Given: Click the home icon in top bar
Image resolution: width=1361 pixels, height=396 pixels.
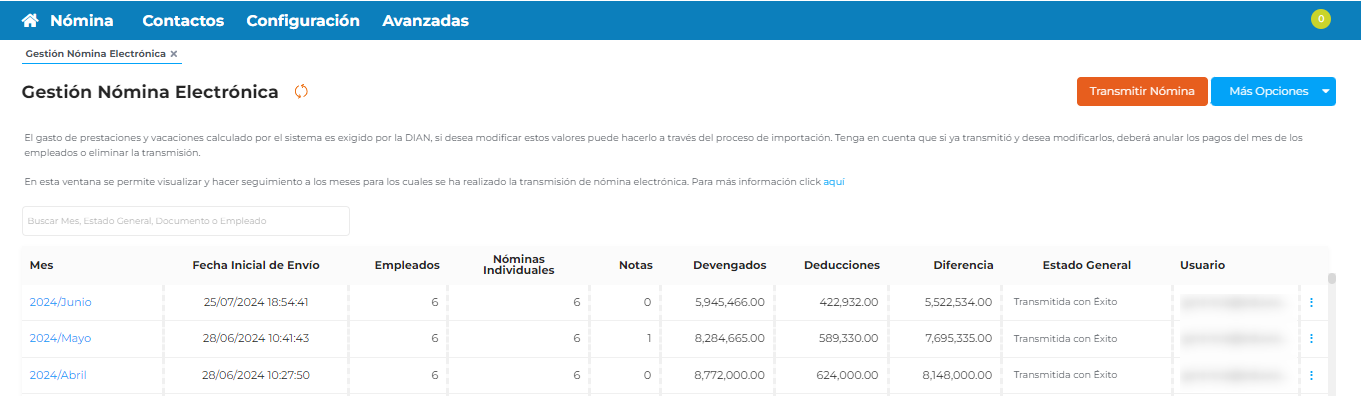Looking at the screenshot, I should point(30,20).
